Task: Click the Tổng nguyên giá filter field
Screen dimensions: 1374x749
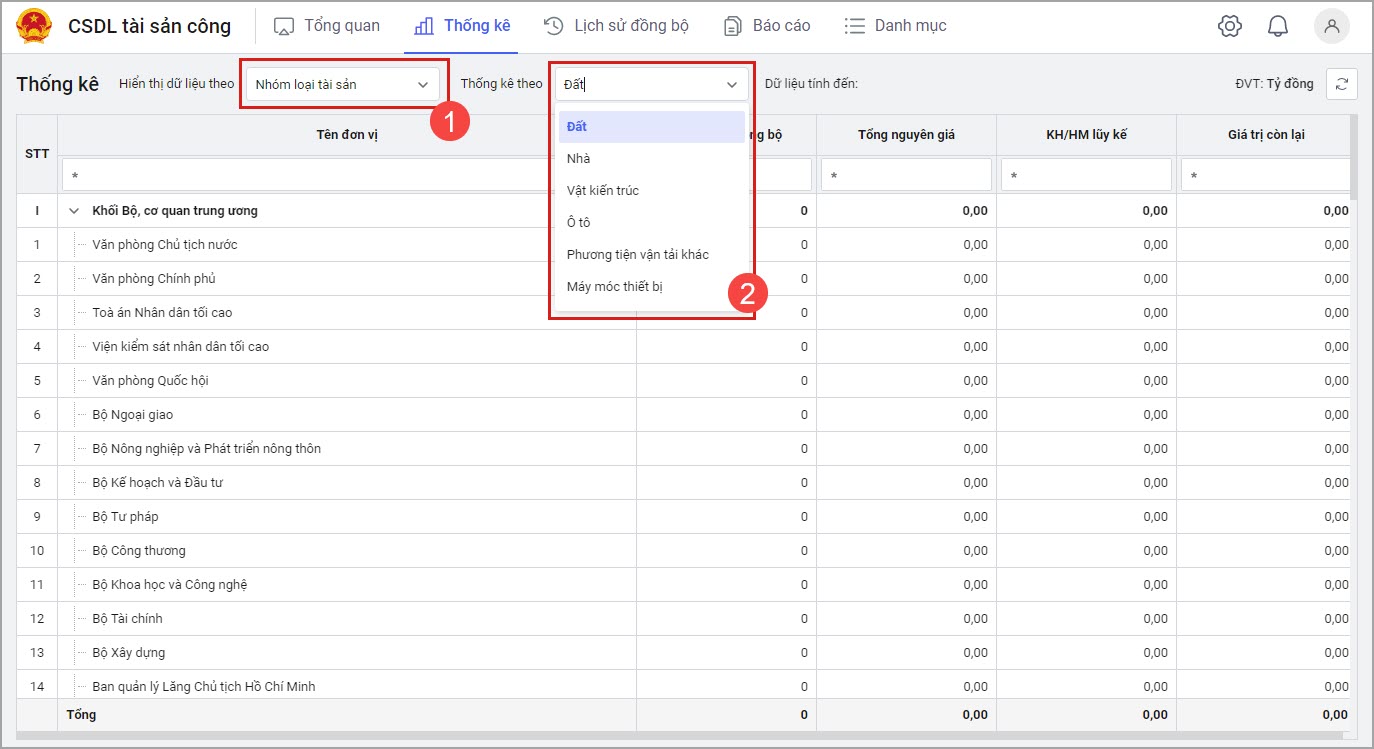Action: tap(906, 175)
